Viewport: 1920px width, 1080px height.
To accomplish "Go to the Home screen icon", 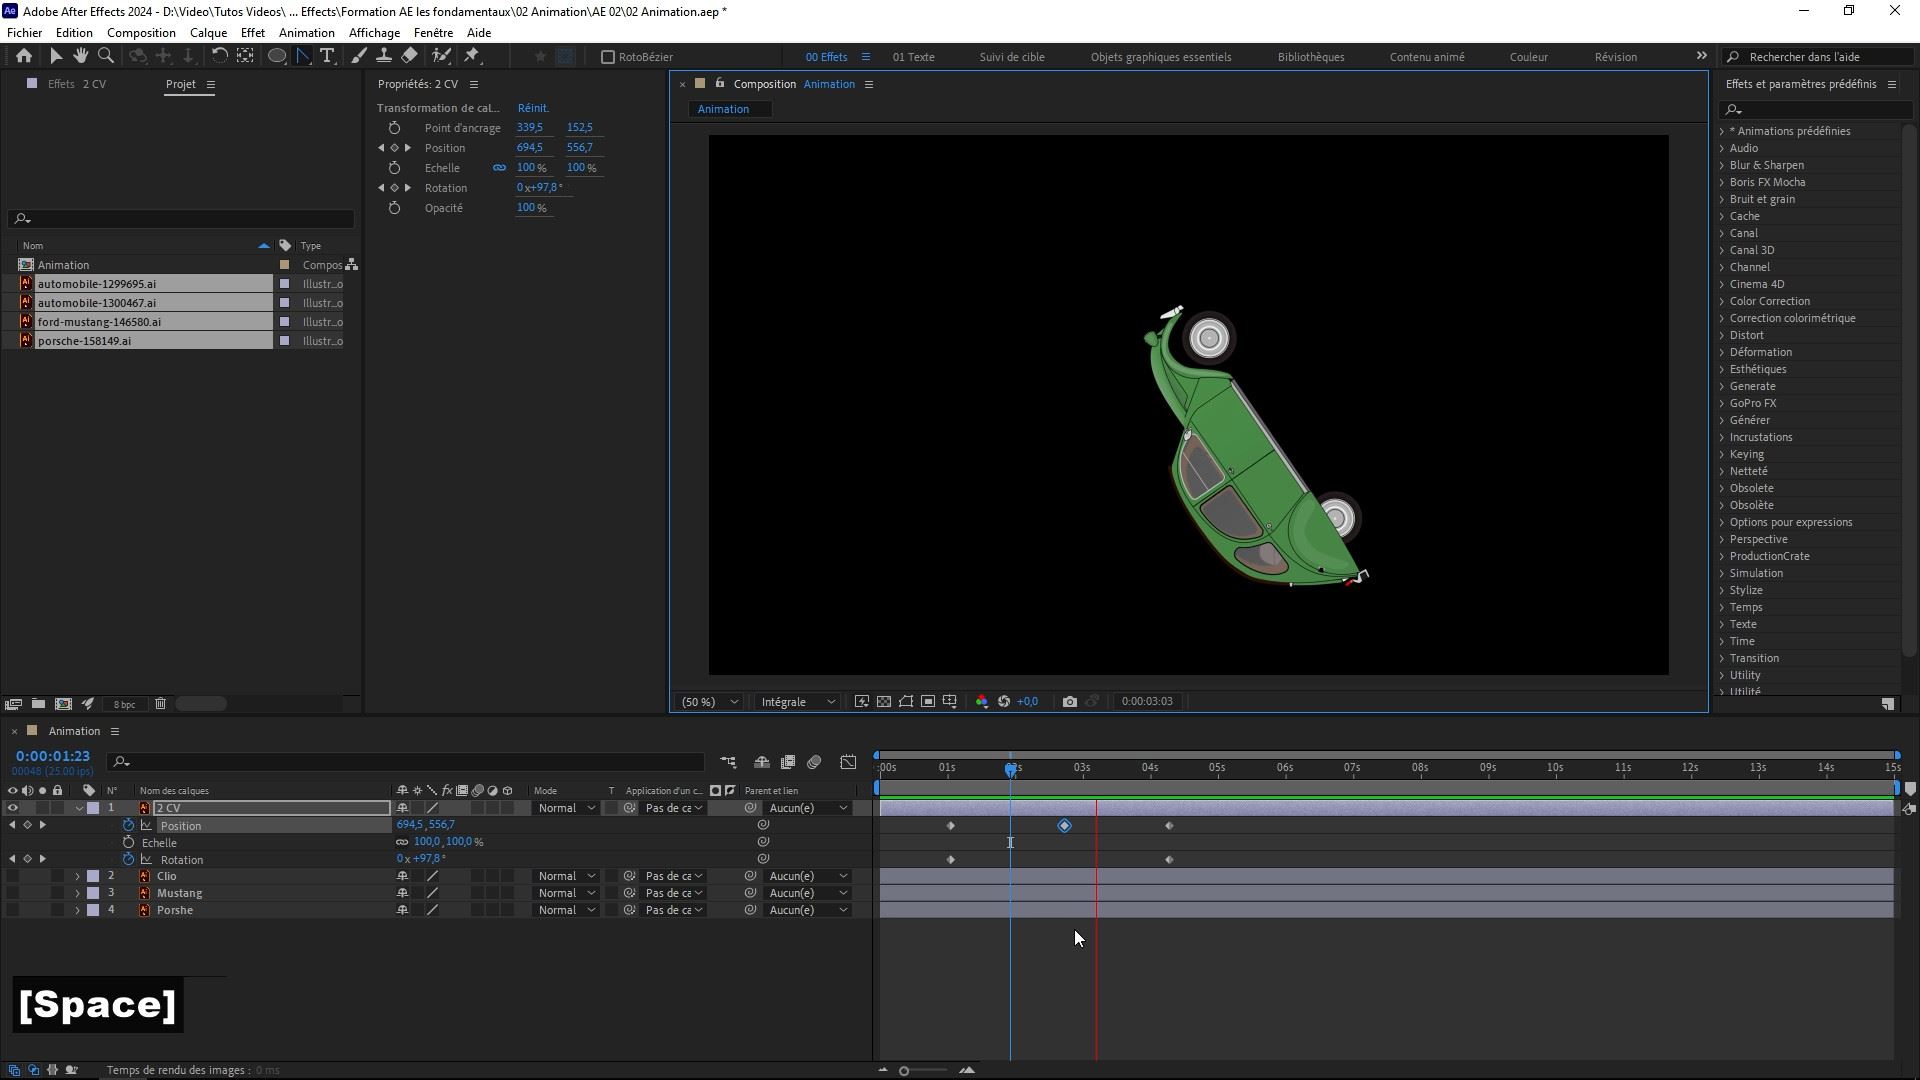I will [x=24, y=56].
